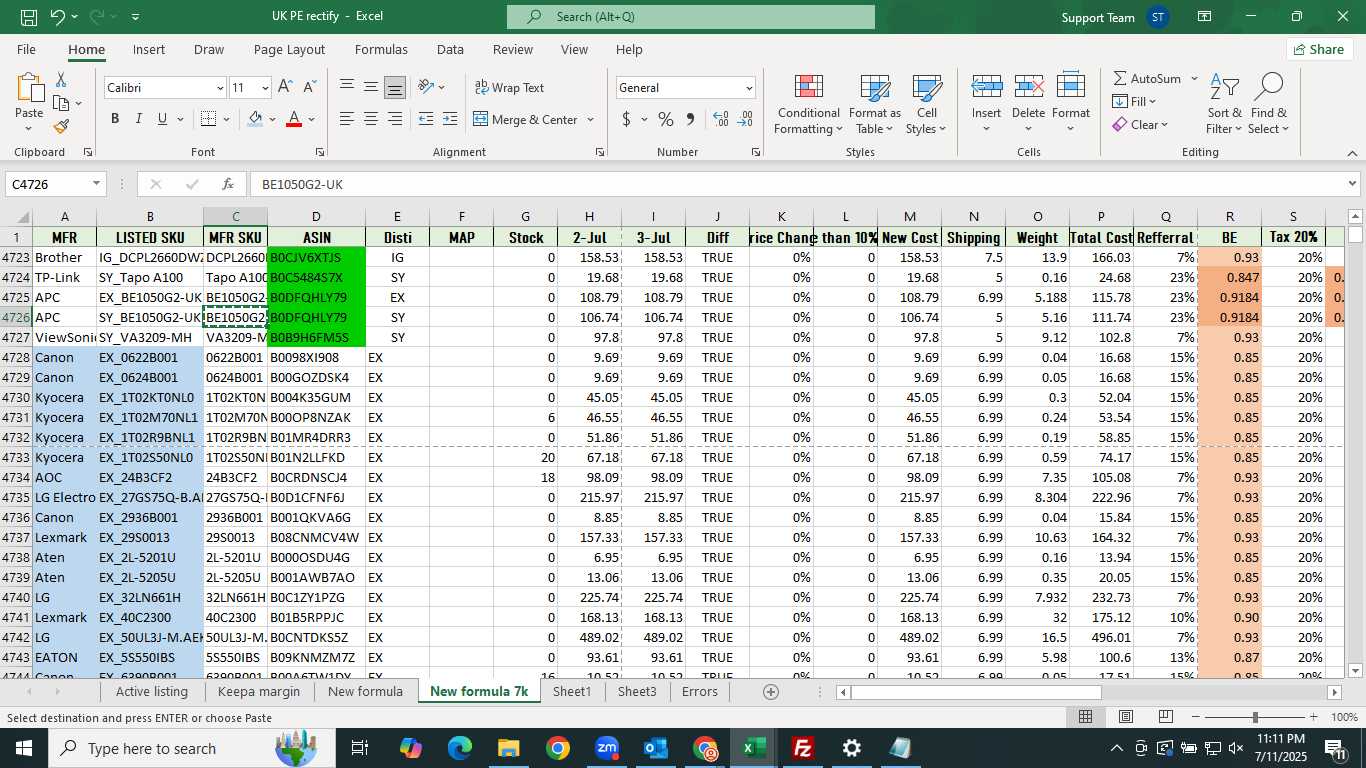Click the Delete cells icon

point(1028,86)
